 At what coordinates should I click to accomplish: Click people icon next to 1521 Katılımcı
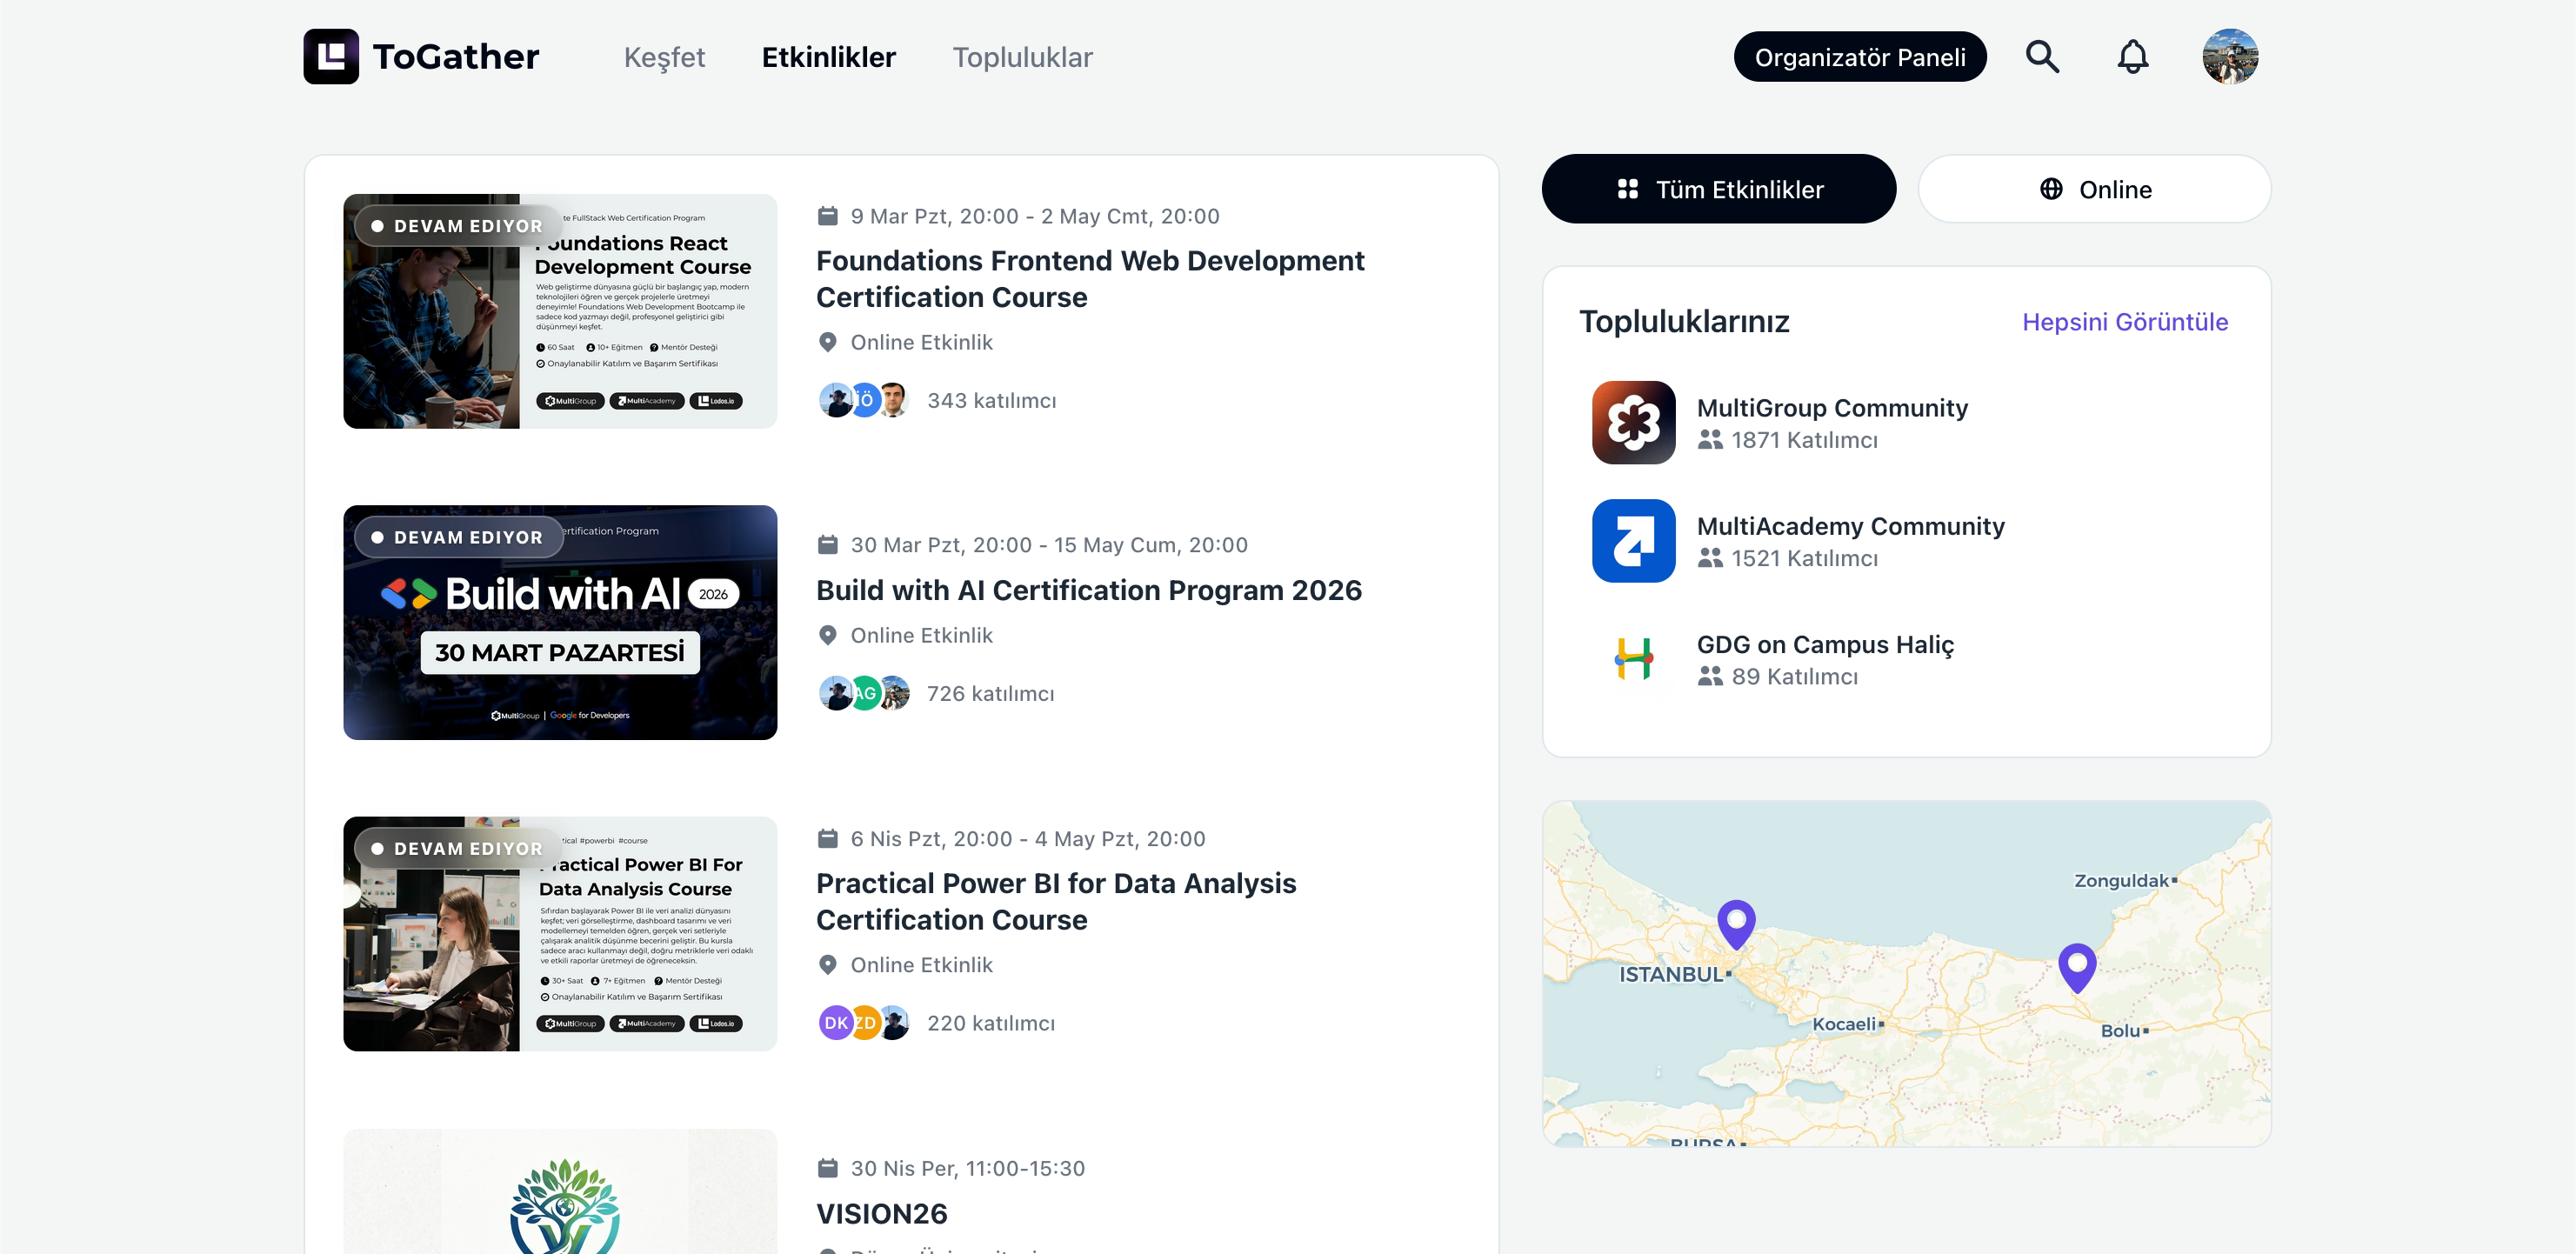(x=1710, y=558)
